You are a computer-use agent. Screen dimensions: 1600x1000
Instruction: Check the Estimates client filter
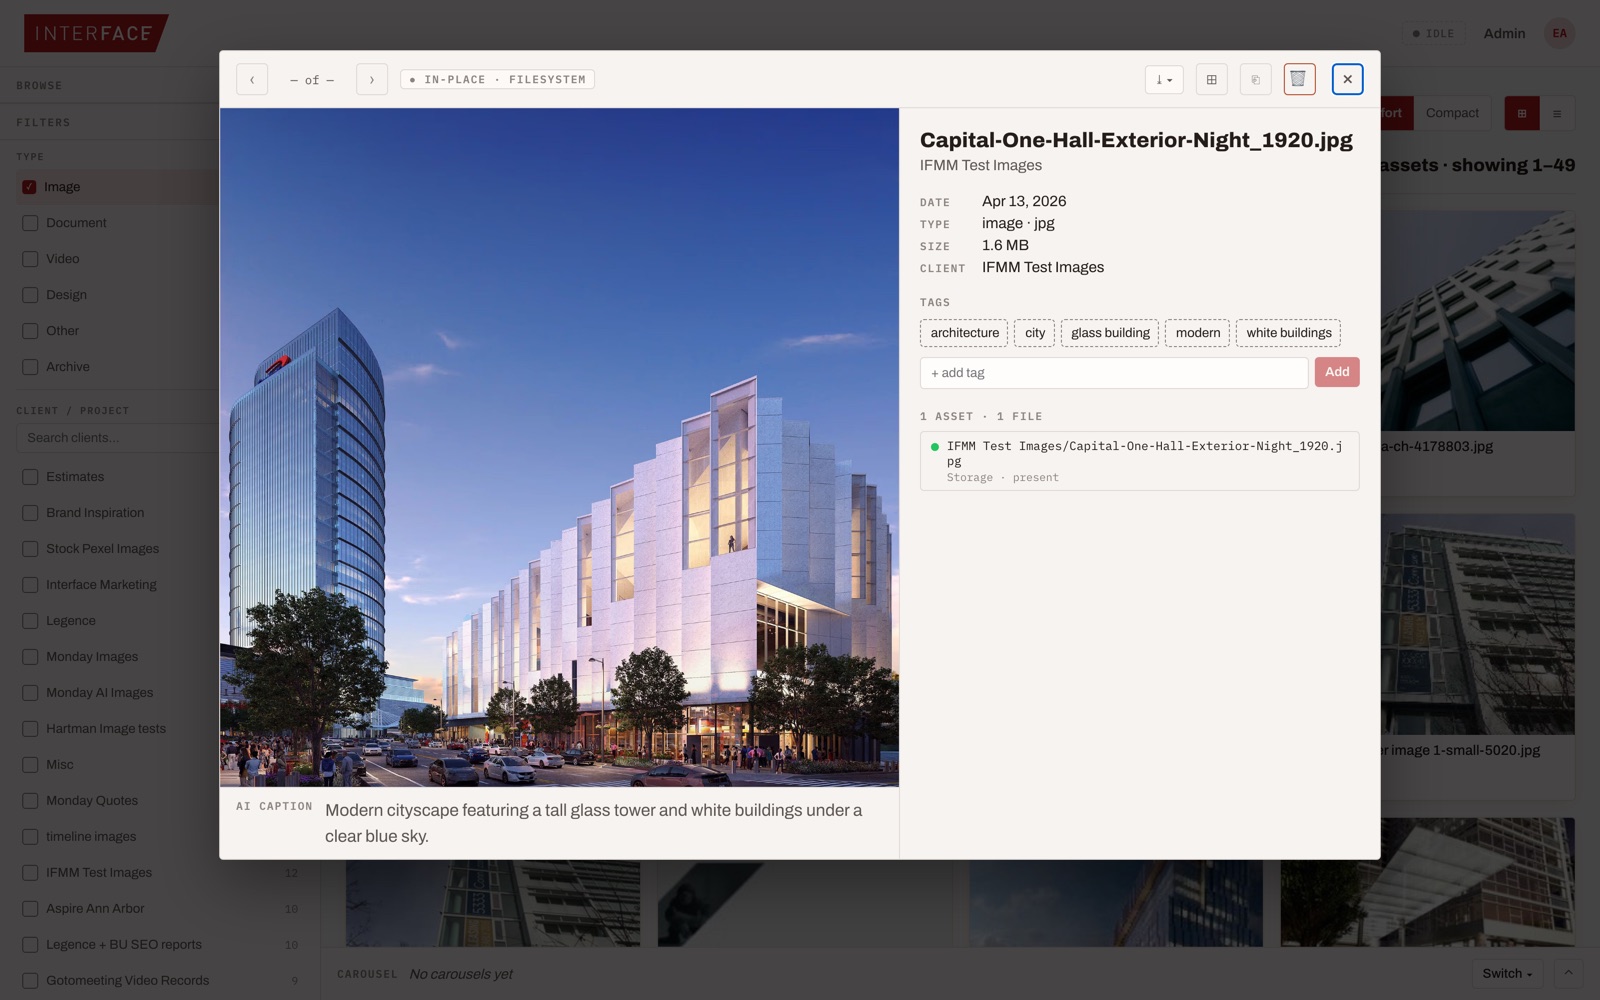coord(30,477)
